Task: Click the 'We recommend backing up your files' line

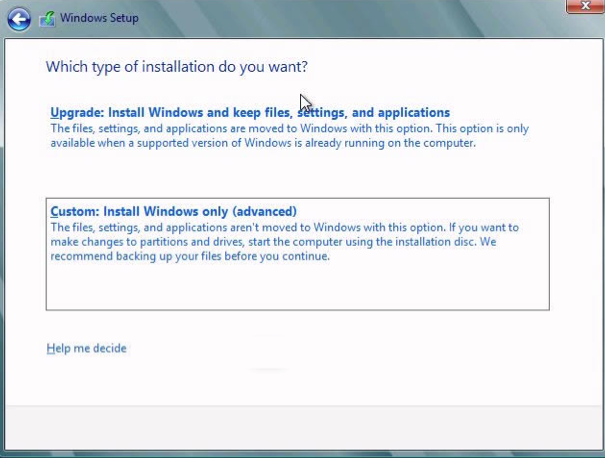Action: point(190,256)
